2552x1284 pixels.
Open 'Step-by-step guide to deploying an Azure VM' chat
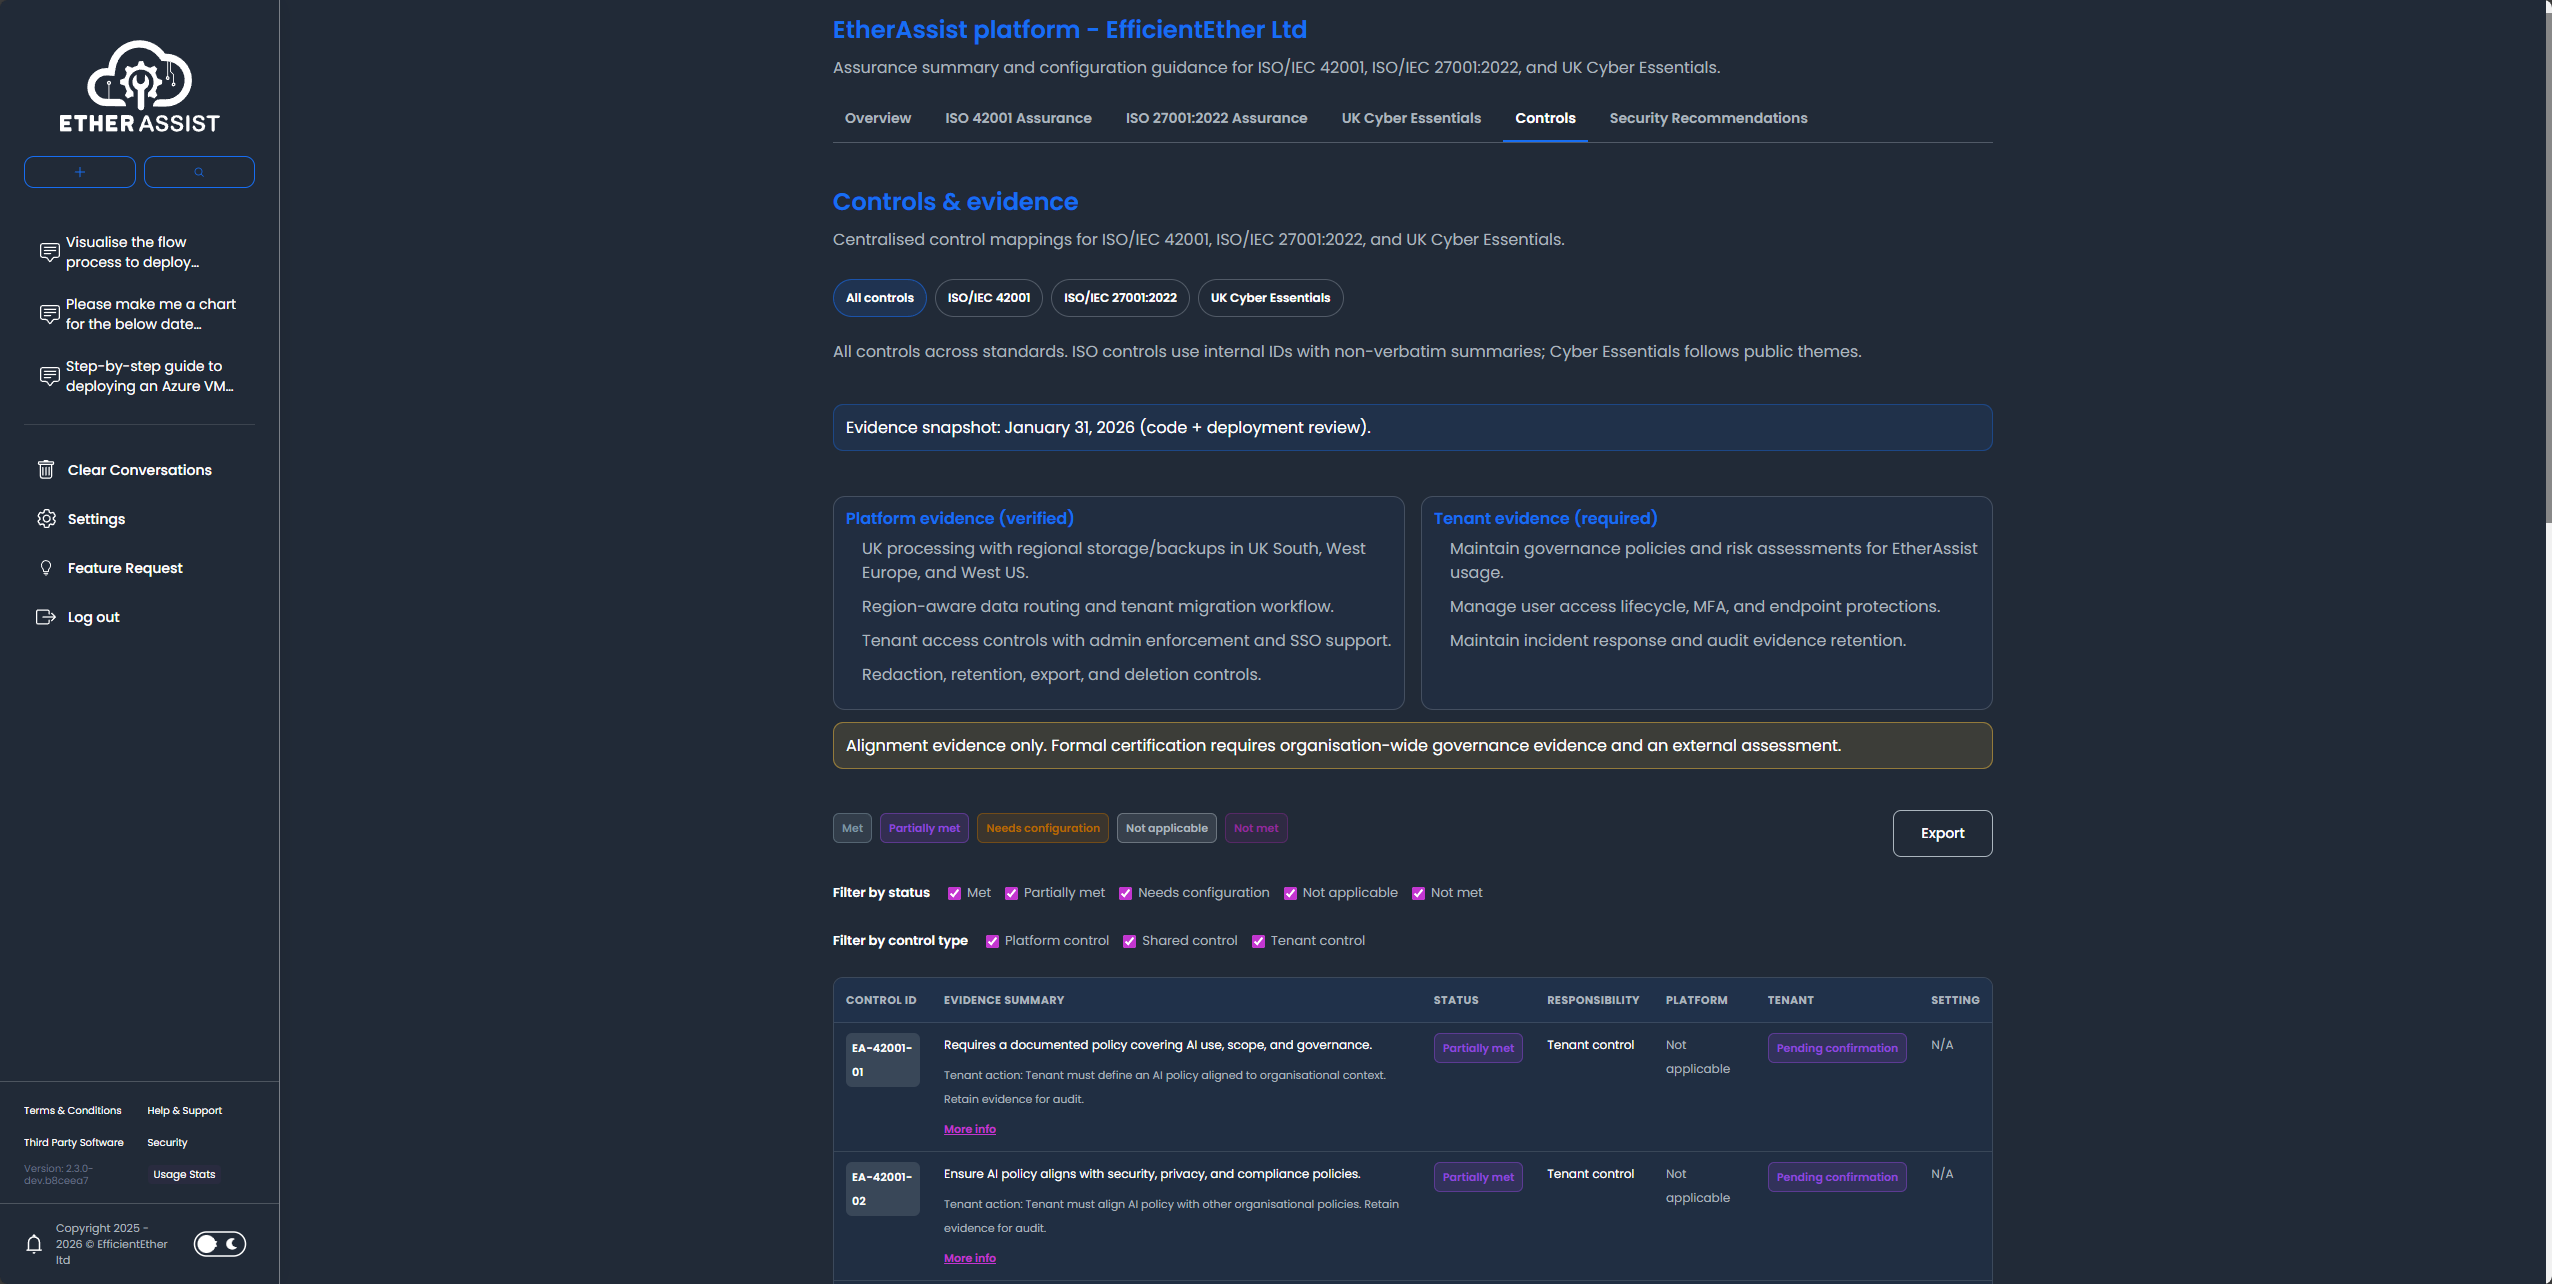139,376
